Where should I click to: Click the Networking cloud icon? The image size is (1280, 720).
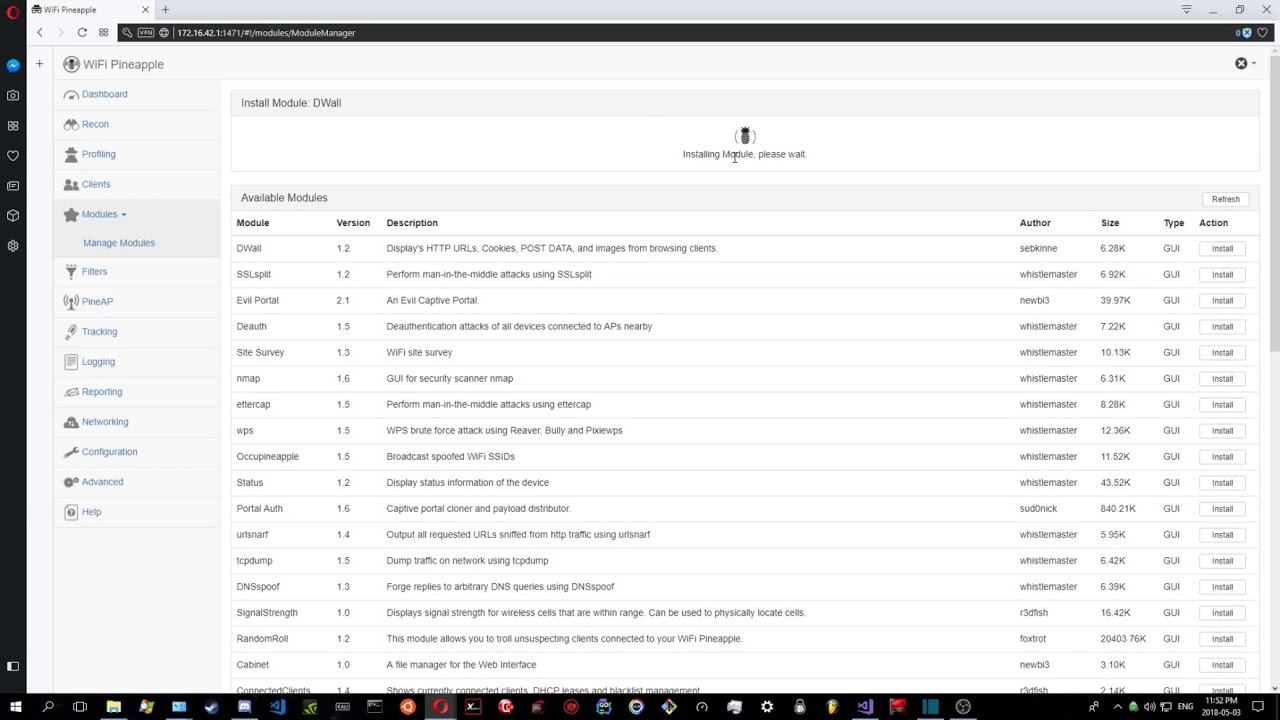tap(71, 422)
